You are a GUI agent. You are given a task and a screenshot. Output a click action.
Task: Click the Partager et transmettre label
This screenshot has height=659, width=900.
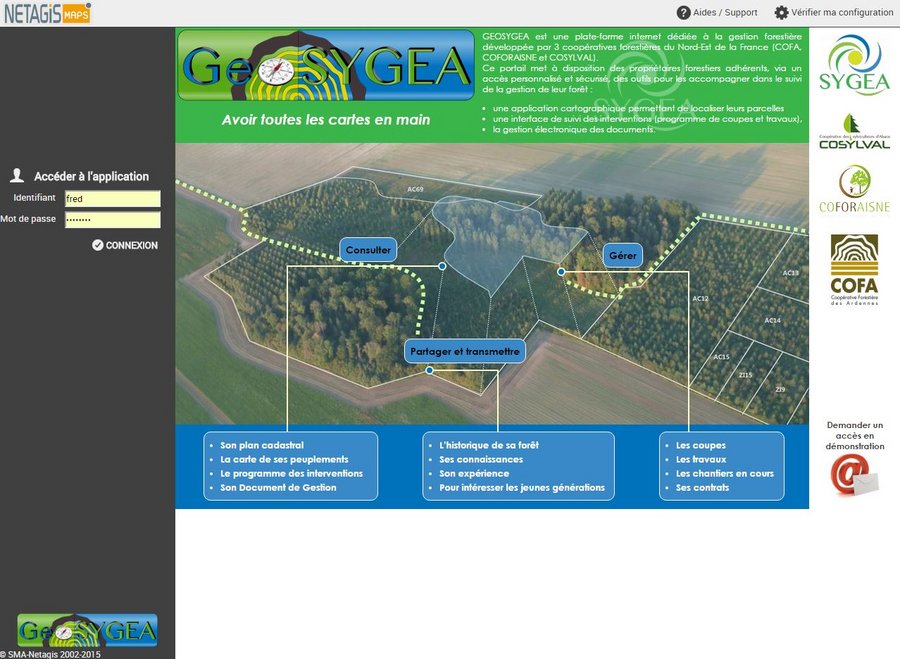tap(465, 352)
